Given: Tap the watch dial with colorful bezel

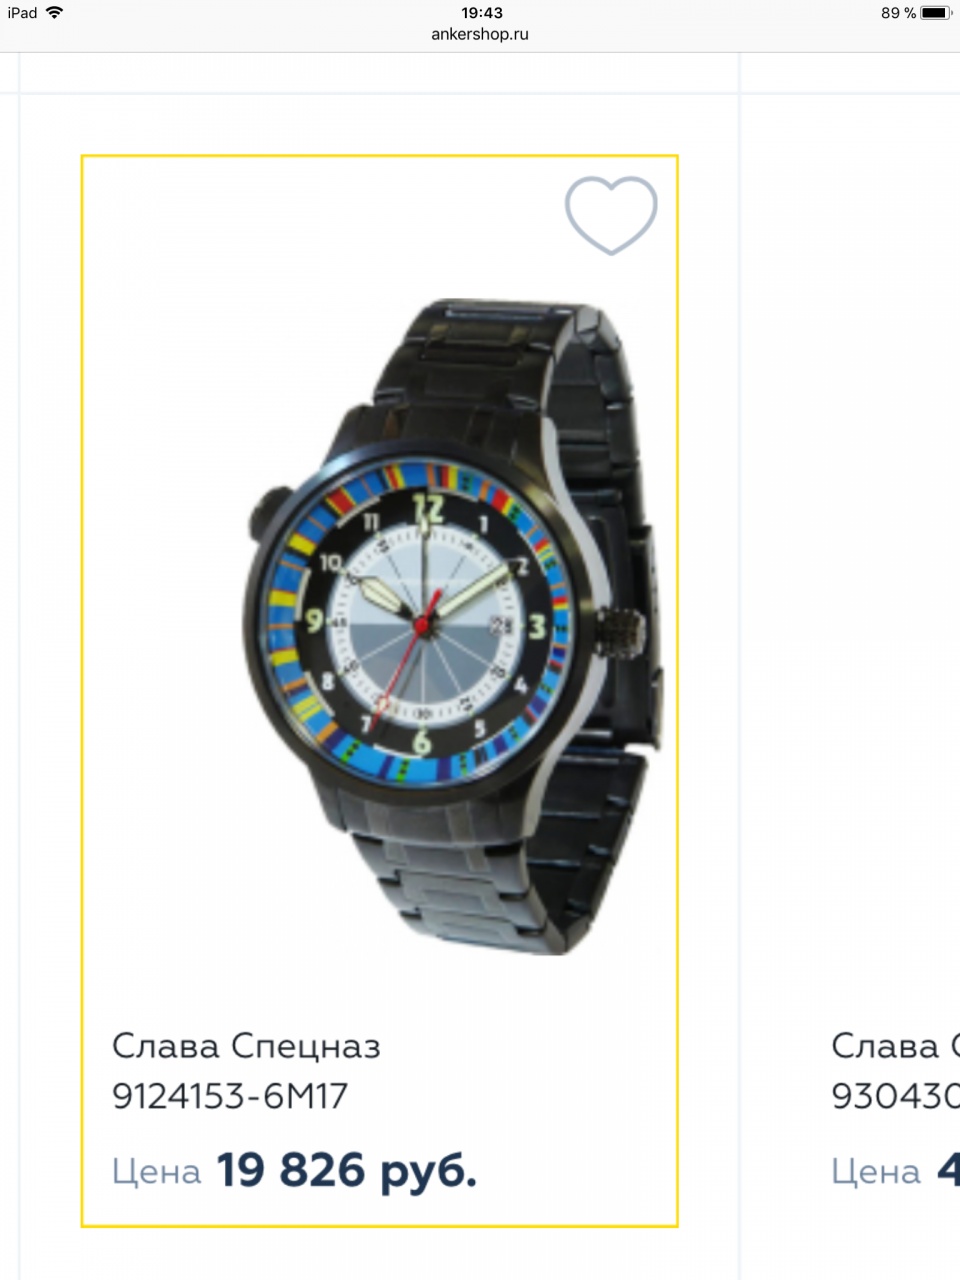Looking at the screenshot, I should (424, 626).
